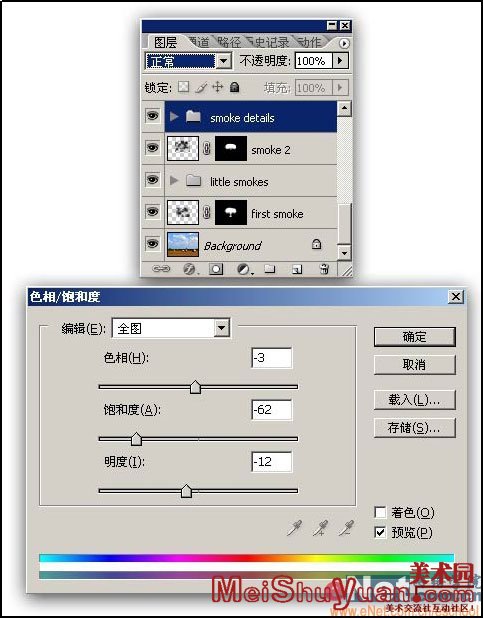Toggle the lock all padlock icon
This screenshot has width=483, height=618.
click(x=235, y=87)
